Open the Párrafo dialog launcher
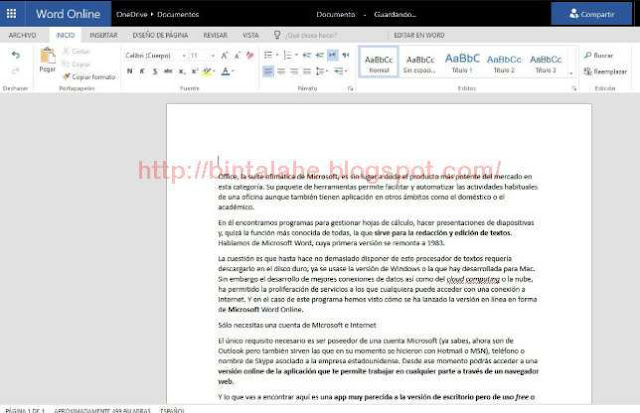The height and width of the screenshot is (413, 640). tap(350, 88)
